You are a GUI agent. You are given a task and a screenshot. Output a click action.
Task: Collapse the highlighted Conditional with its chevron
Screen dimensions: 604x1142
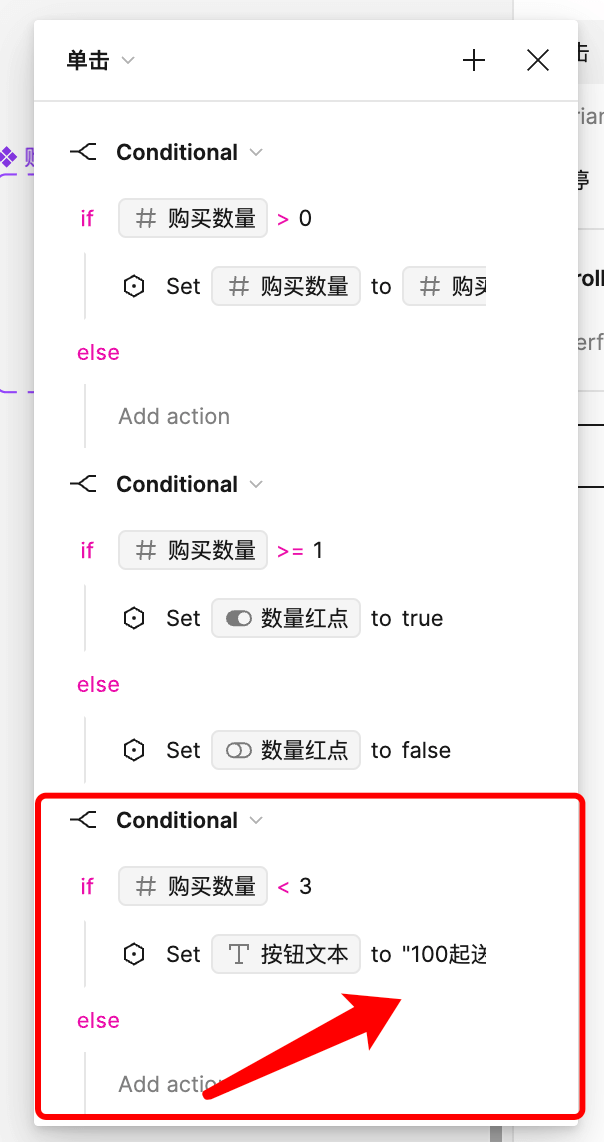tap(258, 821)
